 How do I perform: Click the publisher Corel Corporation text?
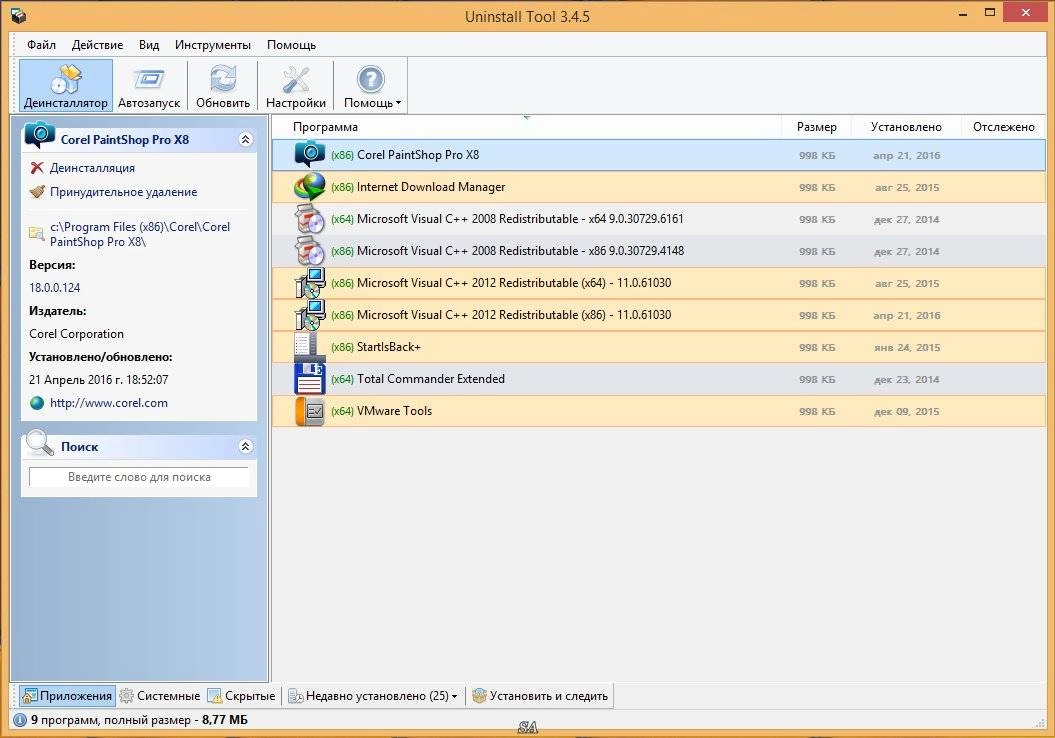[77, 334]
